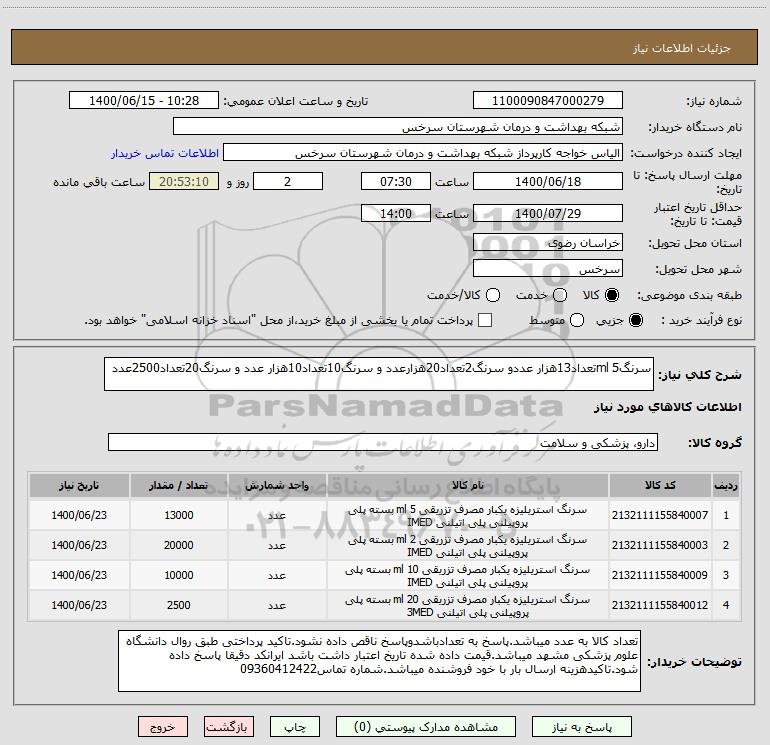Image resolution: width=770 pixels, height=745 pixels.
Task: Click the unit cell عدد in row 2
Action: click(x=277, y=546)
